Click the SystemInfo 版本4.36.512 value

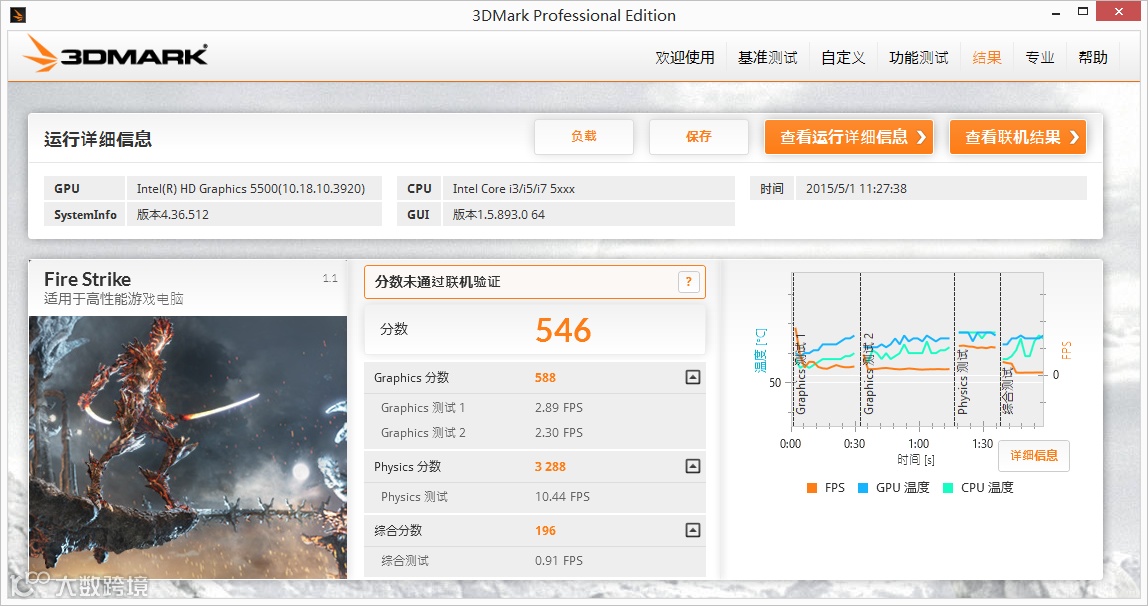(x=254, y=214)
